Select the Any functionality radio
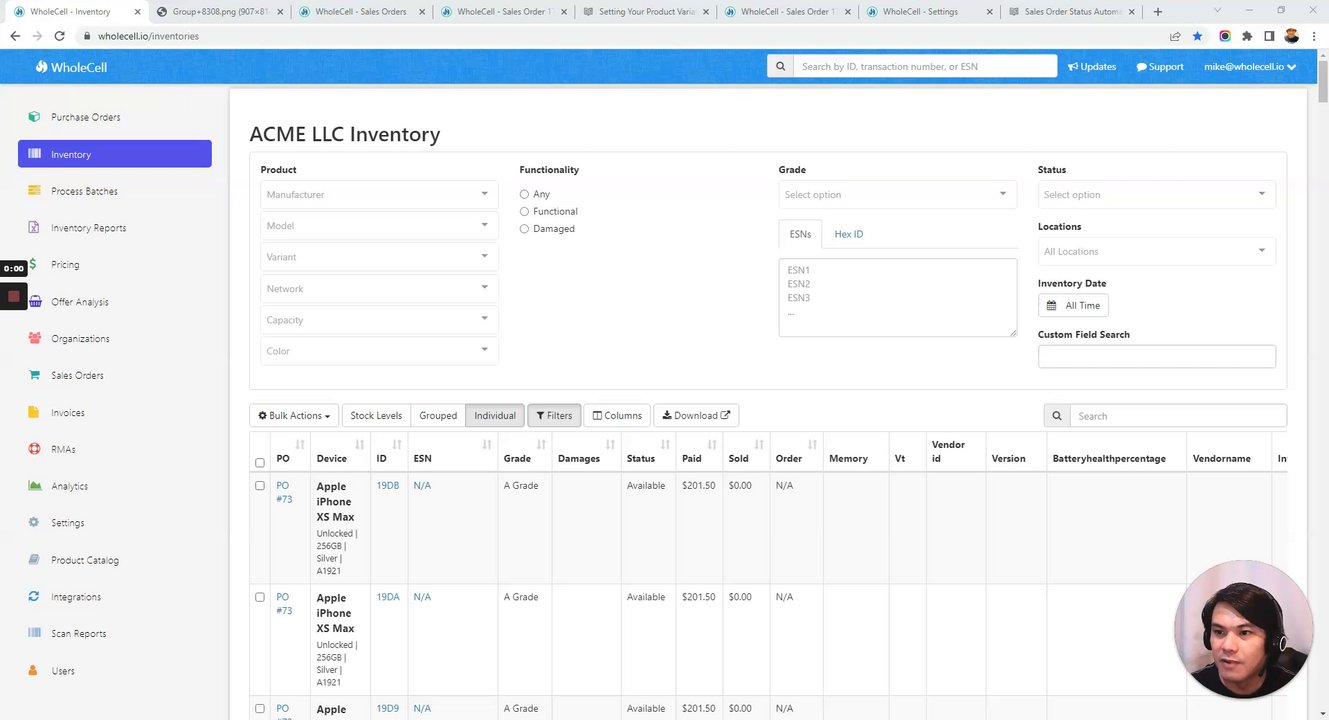This screenshot has width=1329, height=720. pyautogui.click(x=524, y=194)
